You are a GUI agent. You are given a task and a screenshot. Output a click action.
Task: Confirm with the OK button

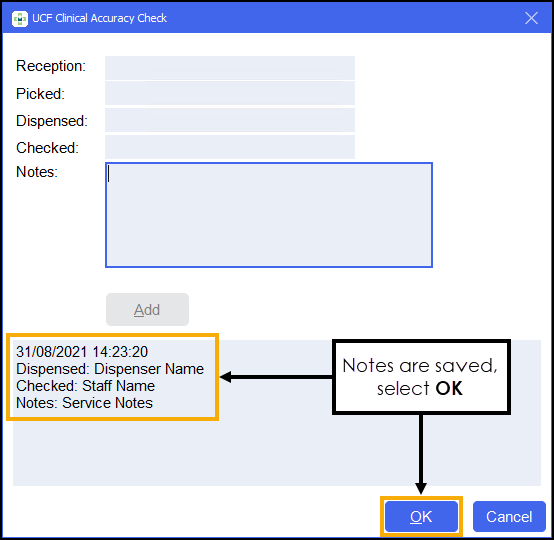coord(421,516)
